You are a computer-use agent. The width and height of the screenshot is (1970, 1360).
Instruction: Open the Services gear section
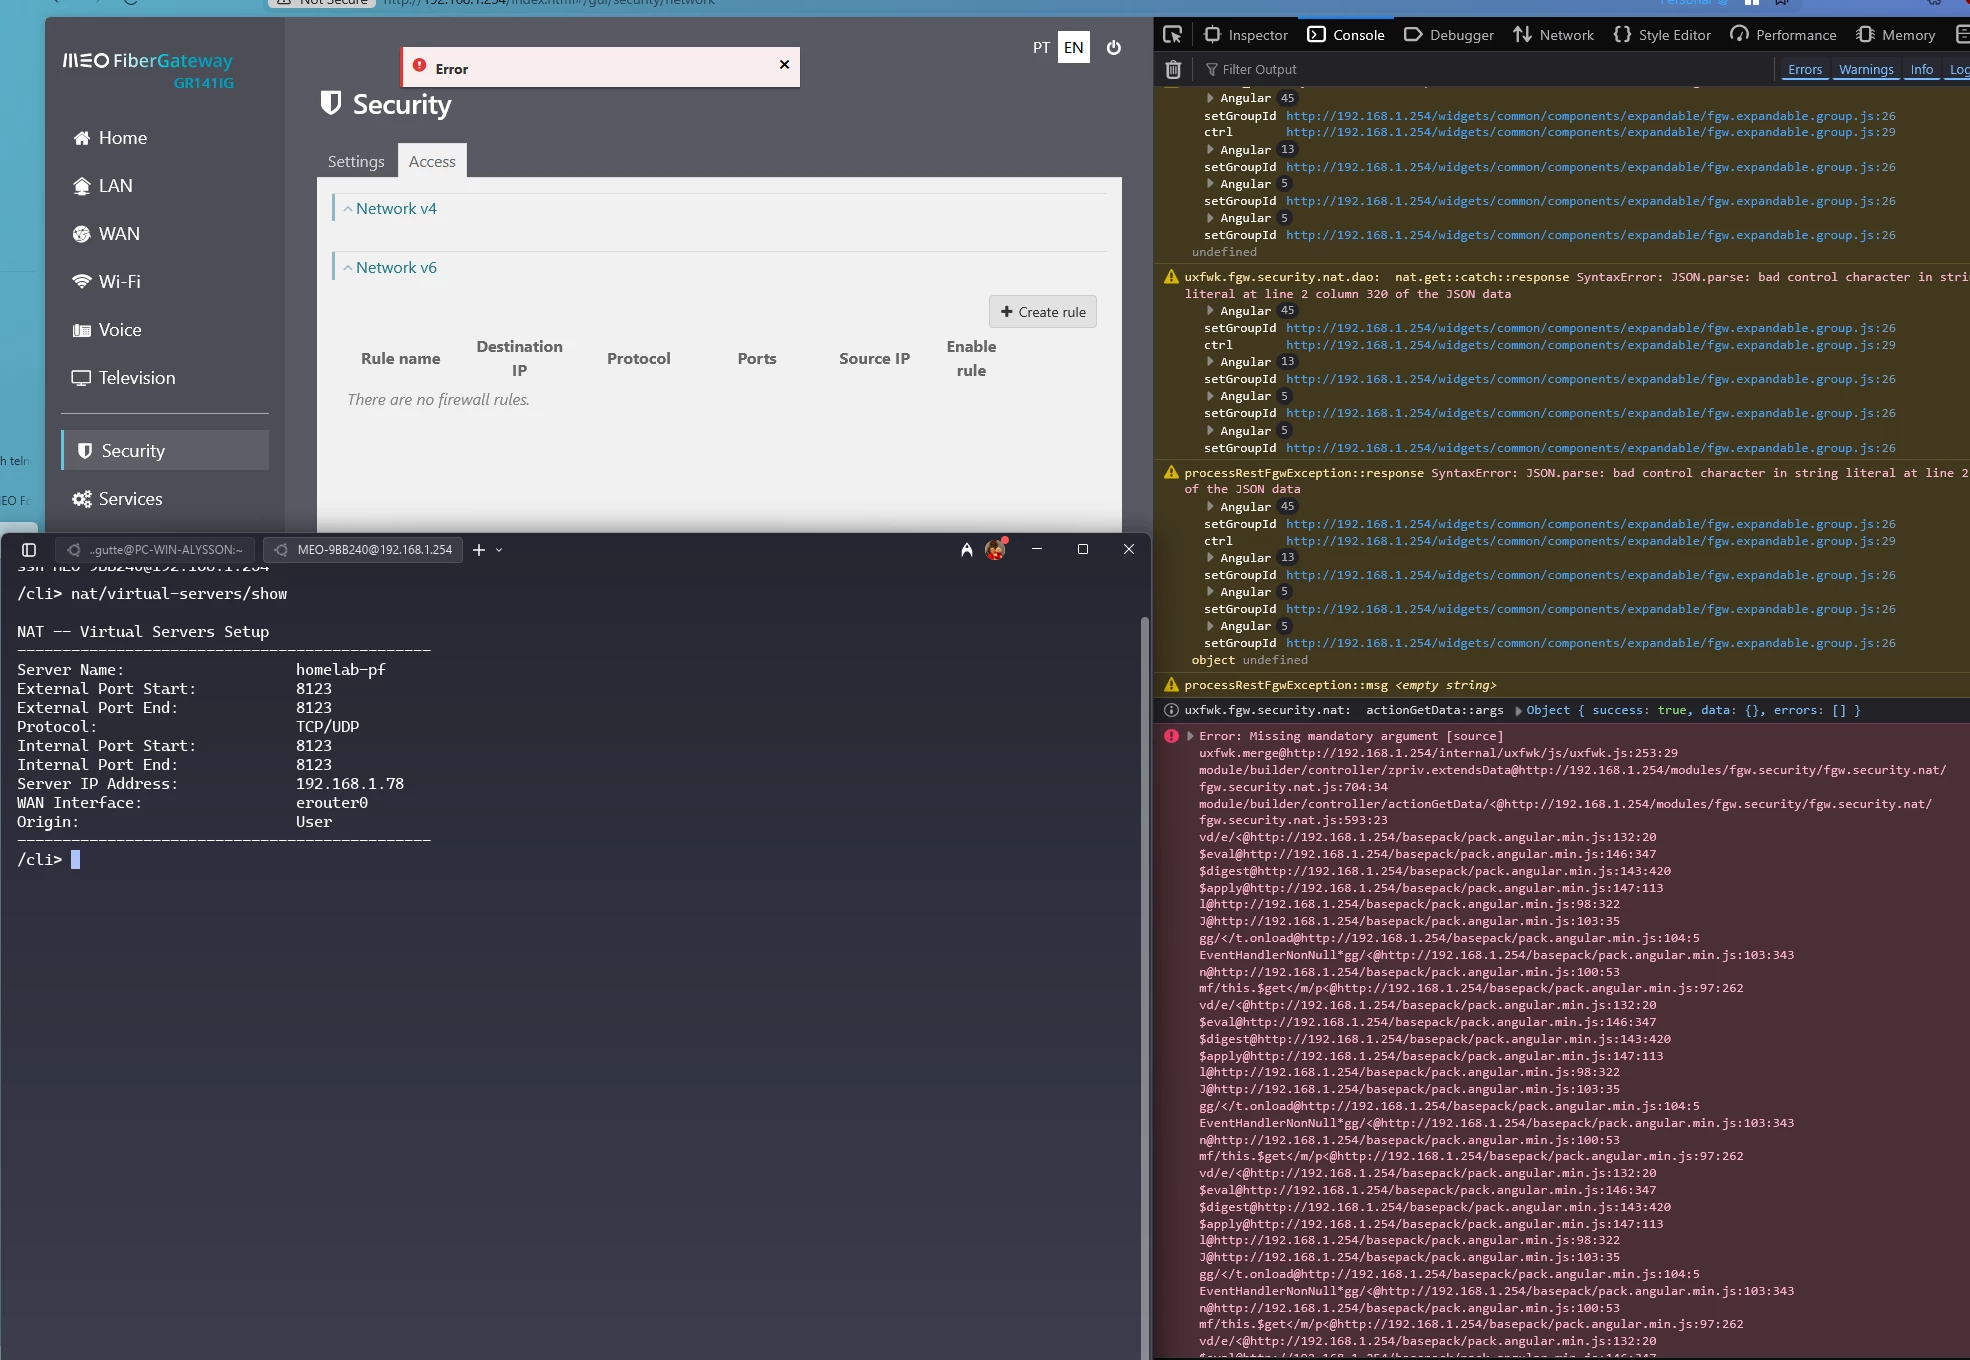coord(130,499)
